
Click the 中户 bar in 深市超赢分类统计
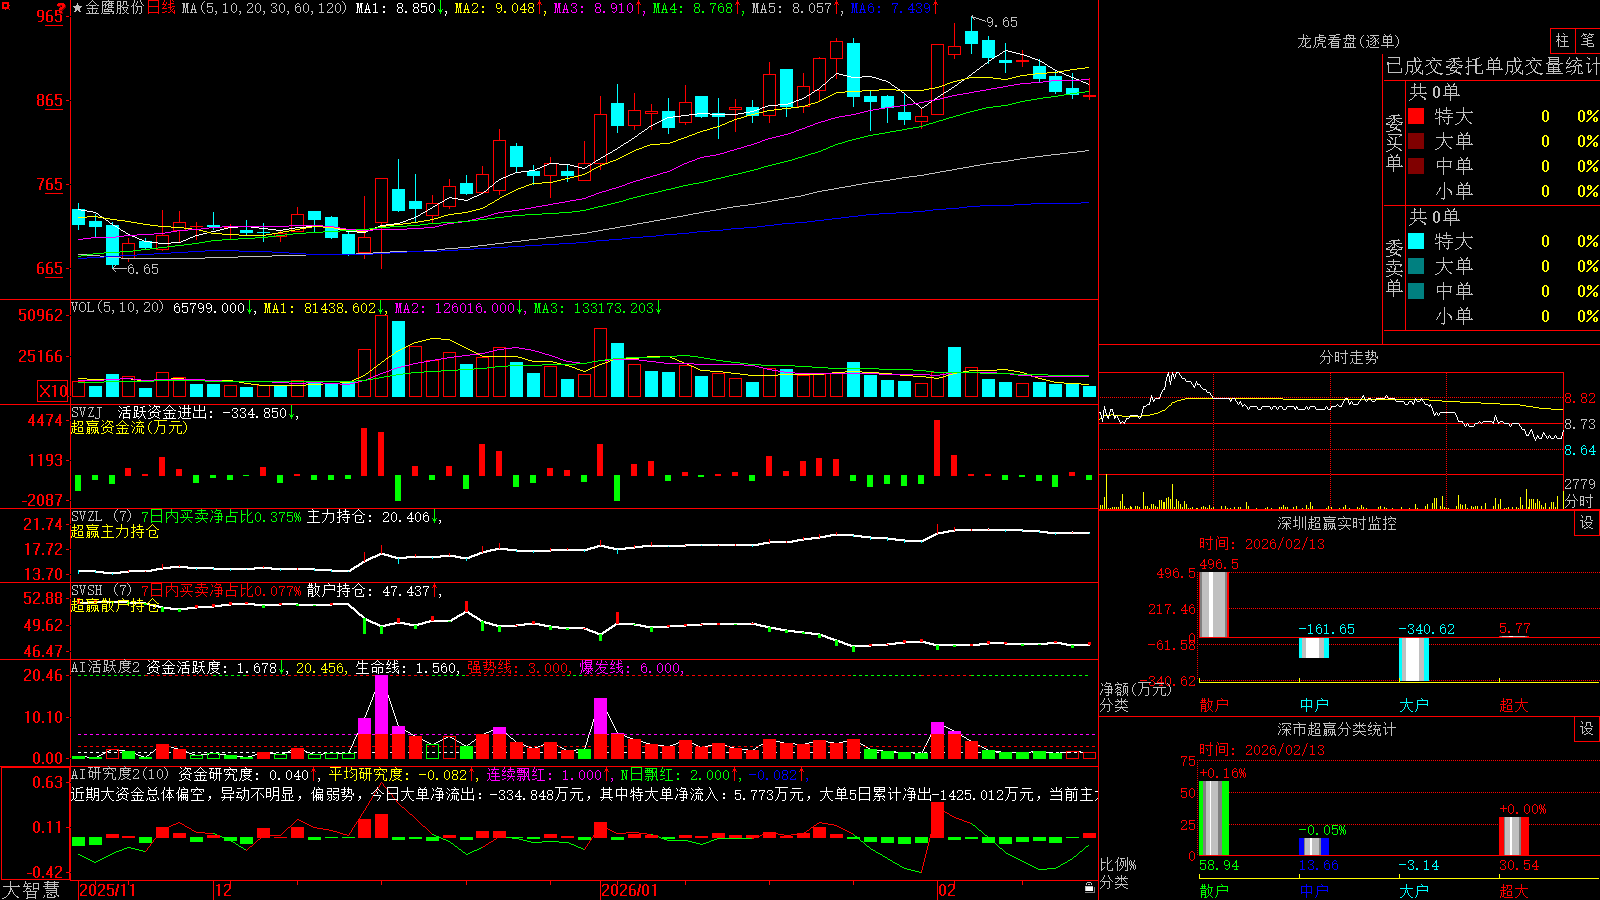pyautogui.click(x=1314, y=847)
